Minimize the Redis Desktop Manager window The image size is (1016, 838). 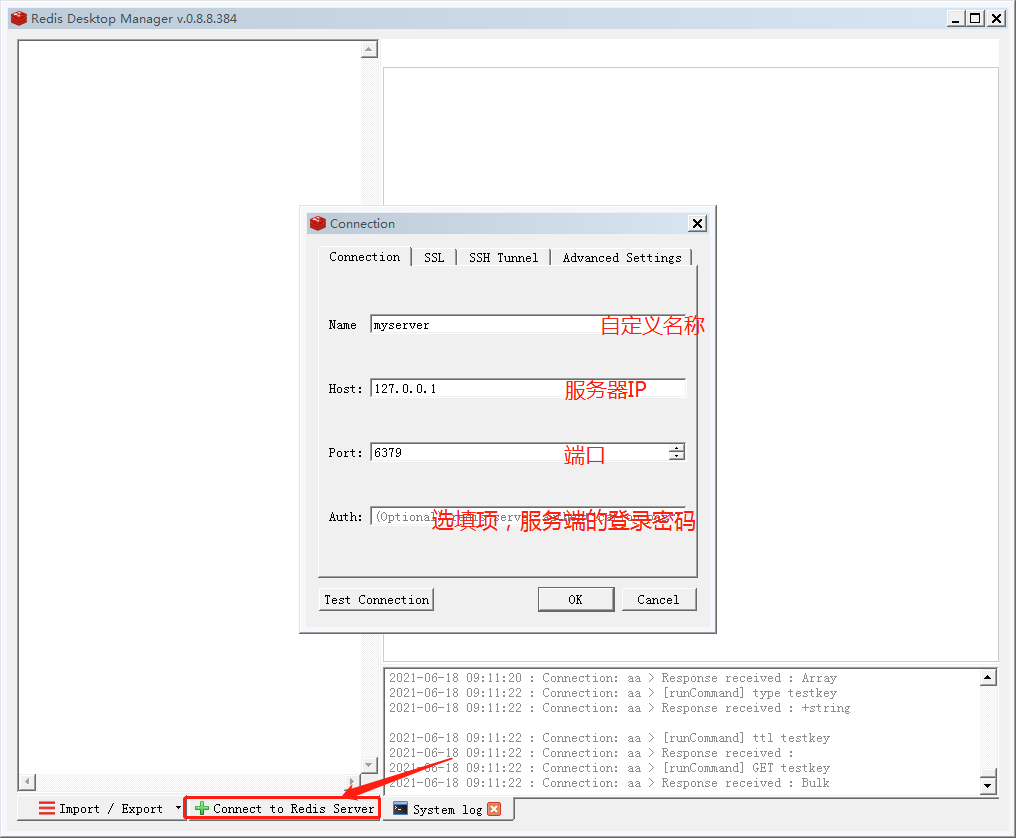pyautogui.click(x=955, y=18)
